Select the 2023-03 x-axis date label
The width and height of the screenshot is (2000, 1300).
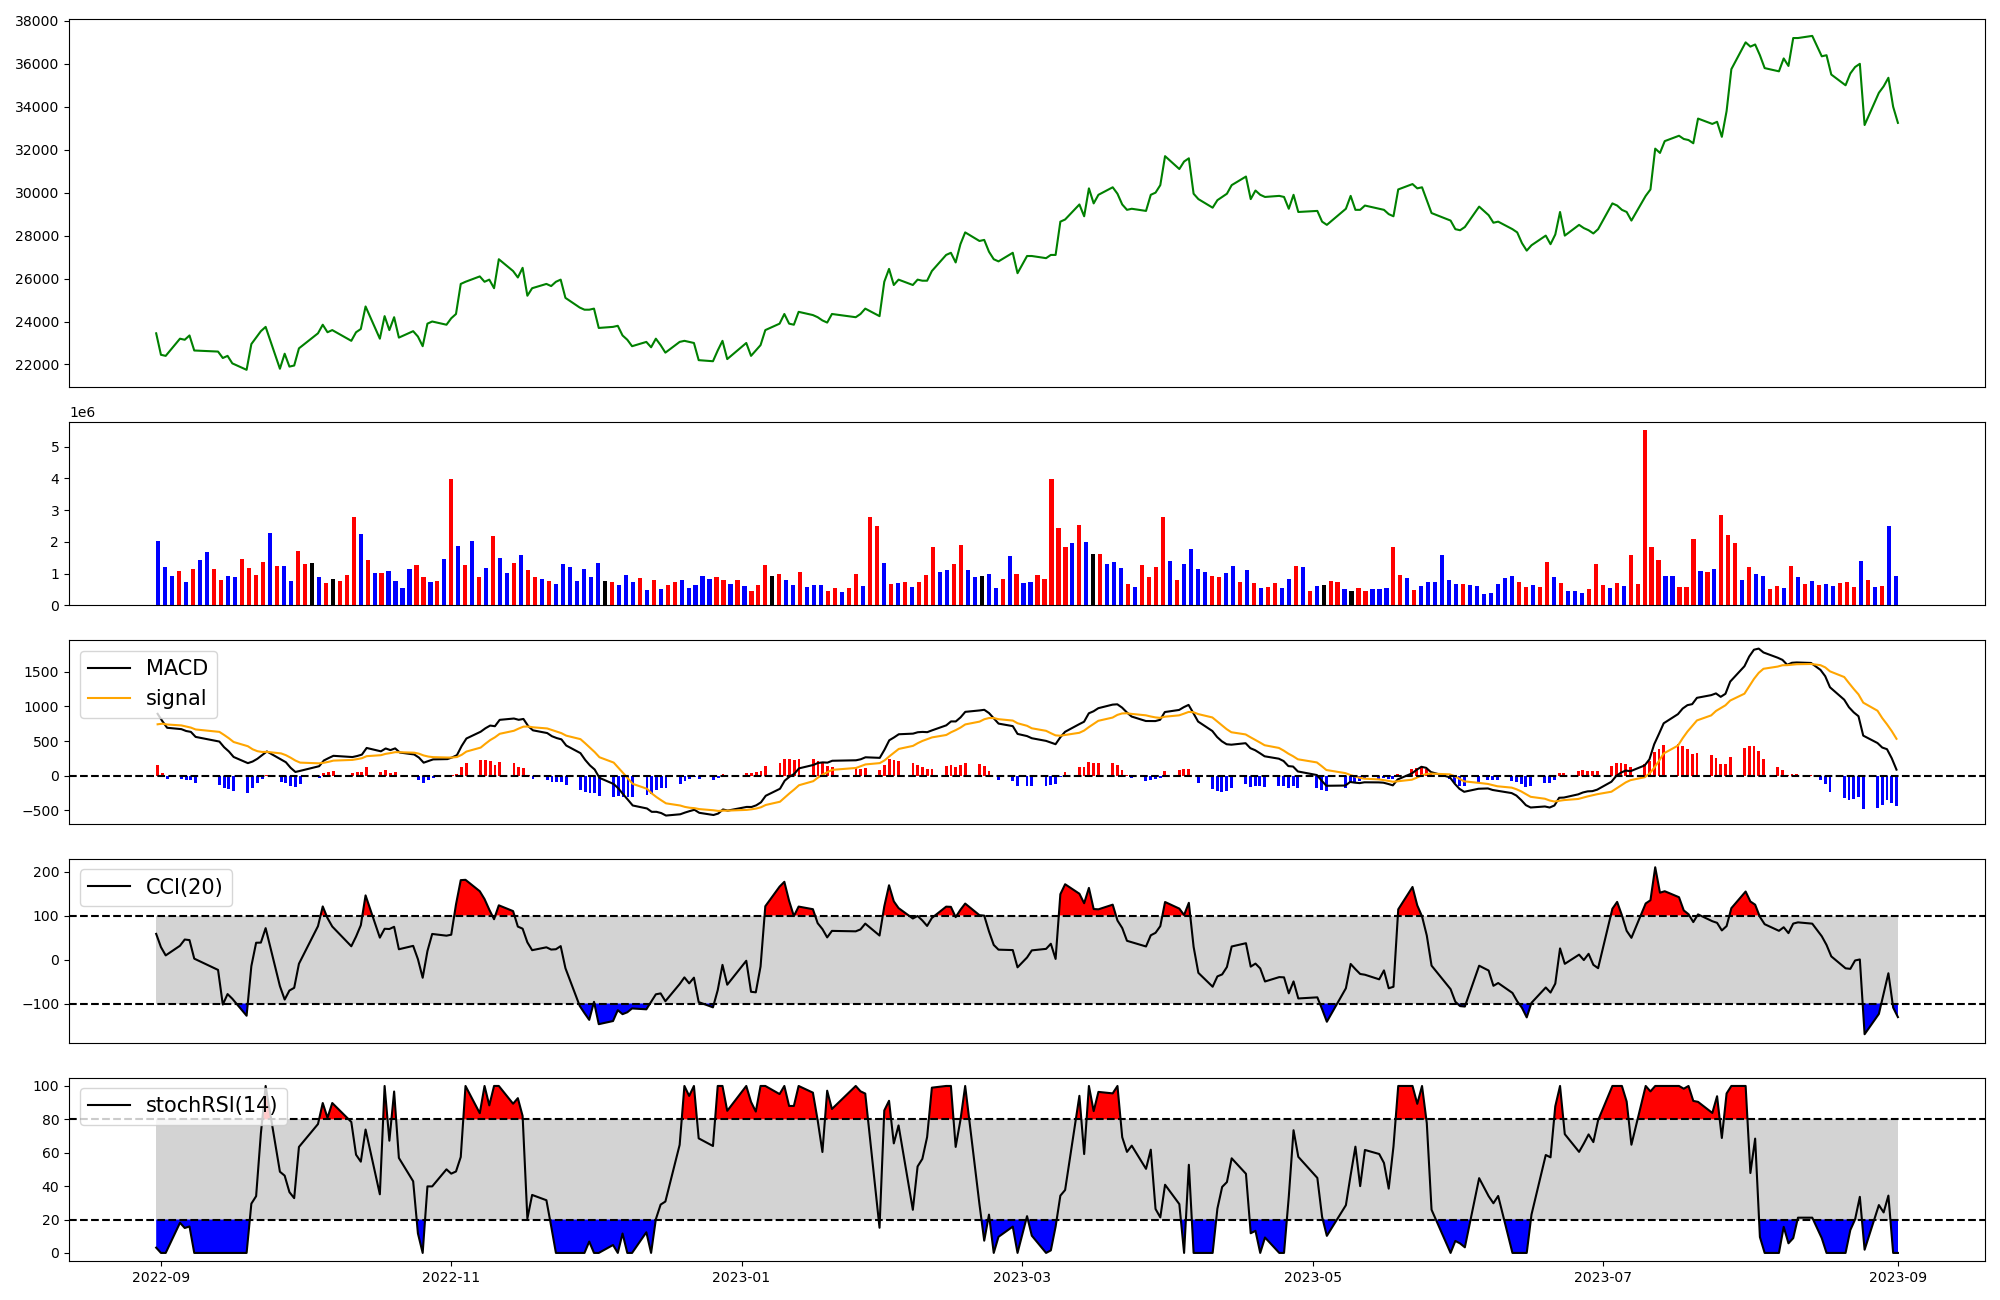click(x=1022, y=1277)
